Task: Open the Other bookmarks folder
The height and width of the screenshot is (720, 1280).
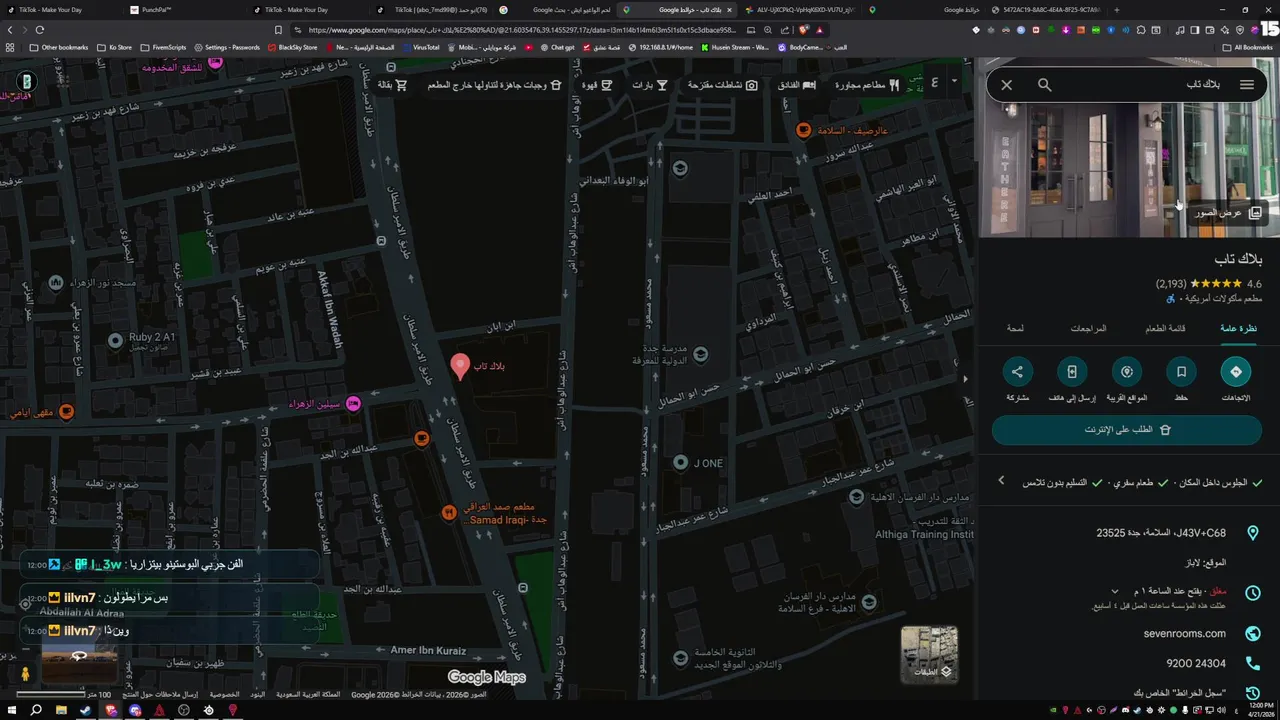Action: pos(59,47)
